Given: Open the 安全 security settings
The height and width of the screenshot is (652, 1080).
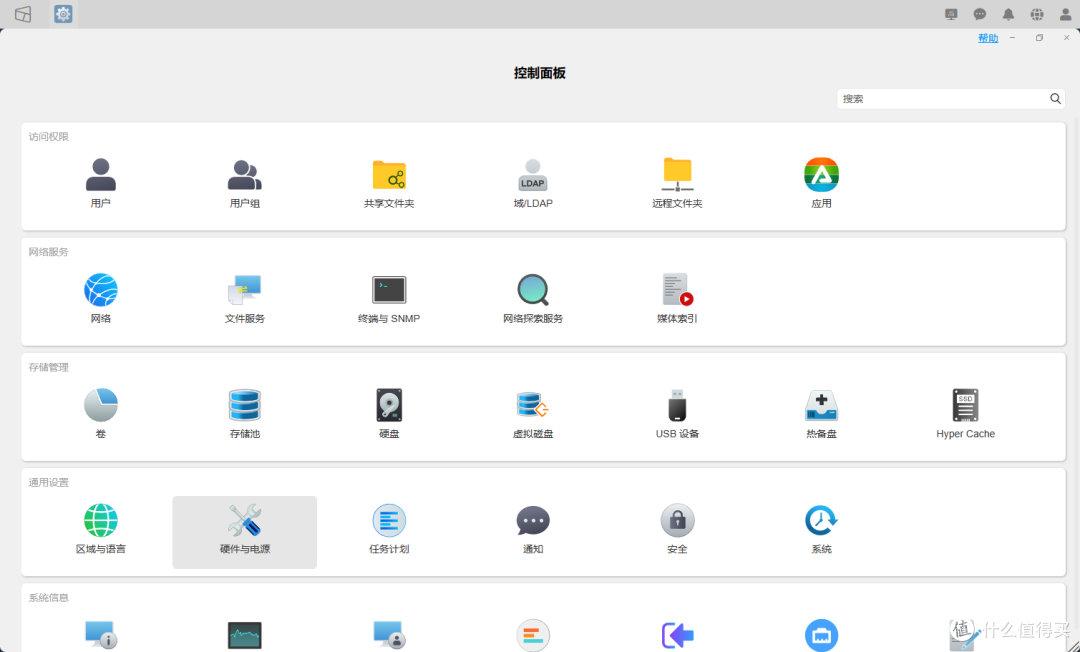Looking at the screenshot, I should (677, 529).
